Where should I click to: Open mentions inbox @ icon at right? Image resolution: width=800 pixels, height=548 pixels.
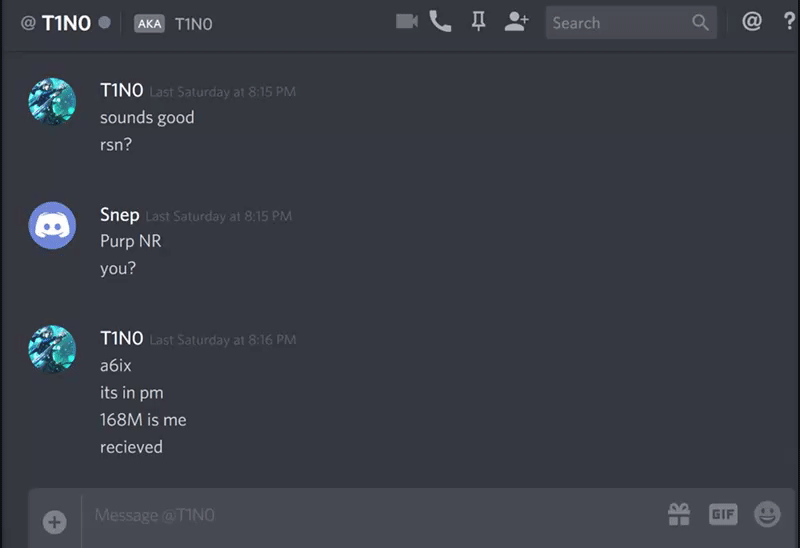tap(752, 21)
